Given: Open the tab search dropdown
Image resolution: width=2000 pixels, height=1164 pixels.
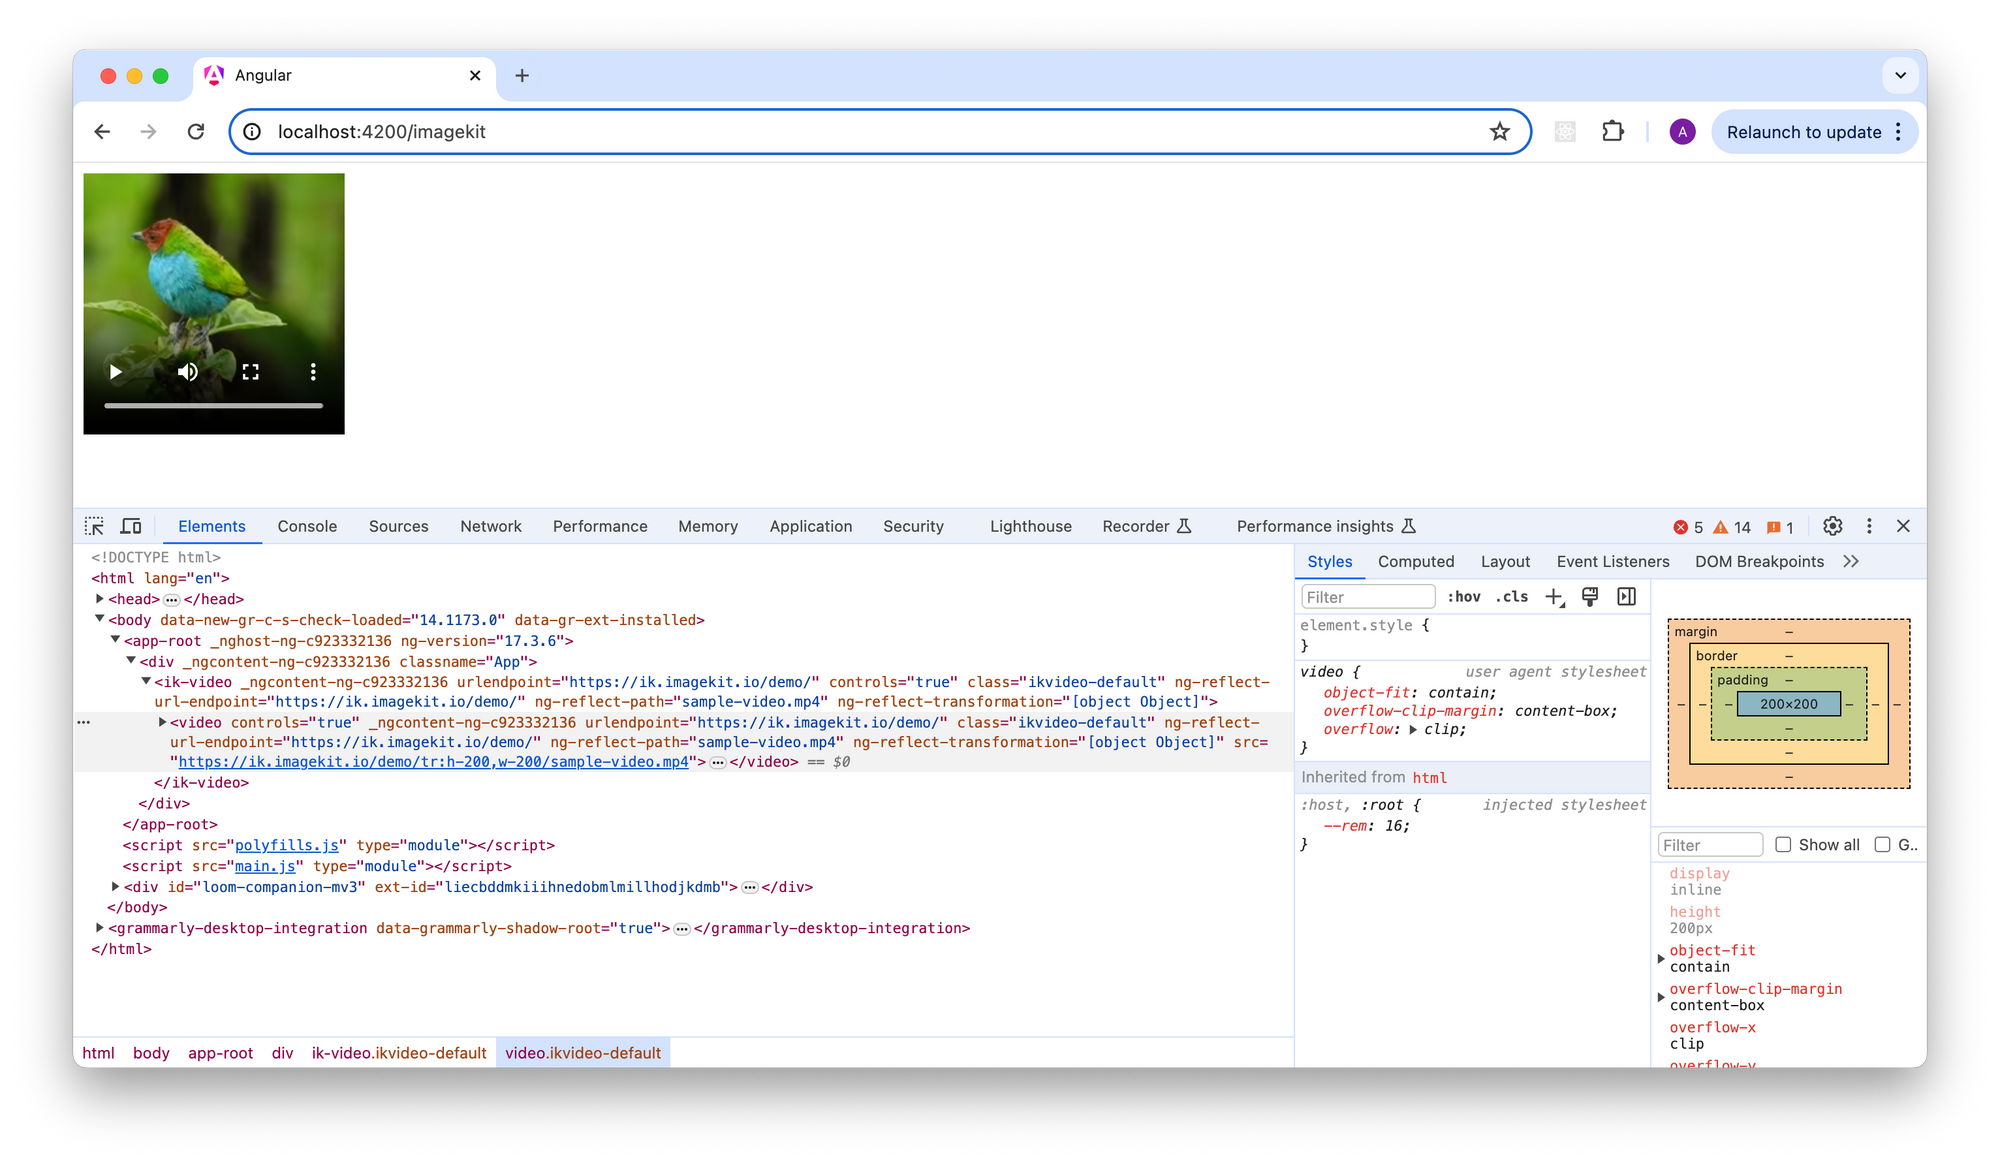Looking at the screenshot, I should pyautogui.click(x=1900, y=76).
